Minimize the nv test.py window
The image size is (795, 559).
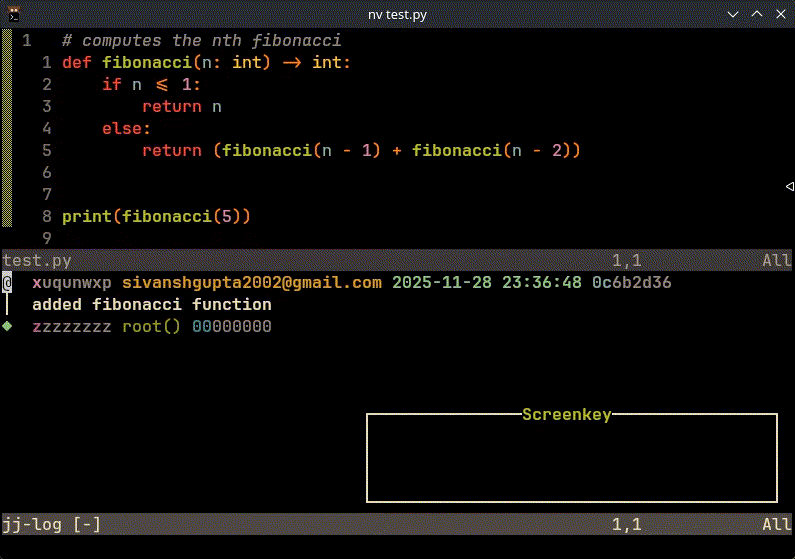pyautogui.click(x=732, y=13)
